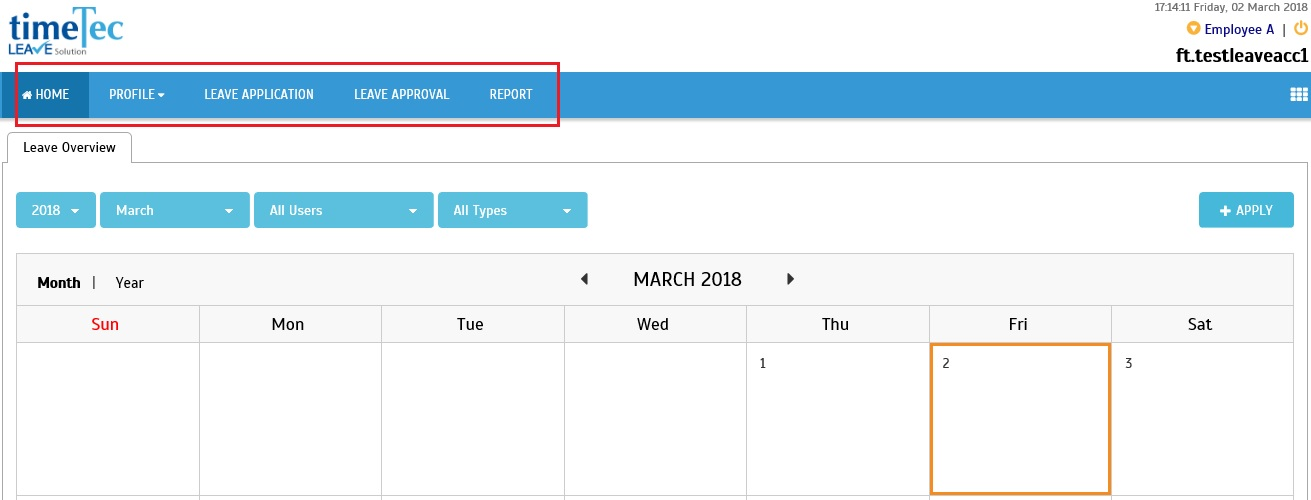This screenshot has width=1311, height=500.
Task: Select the Leave Overview tab
Action: point(70,147)
